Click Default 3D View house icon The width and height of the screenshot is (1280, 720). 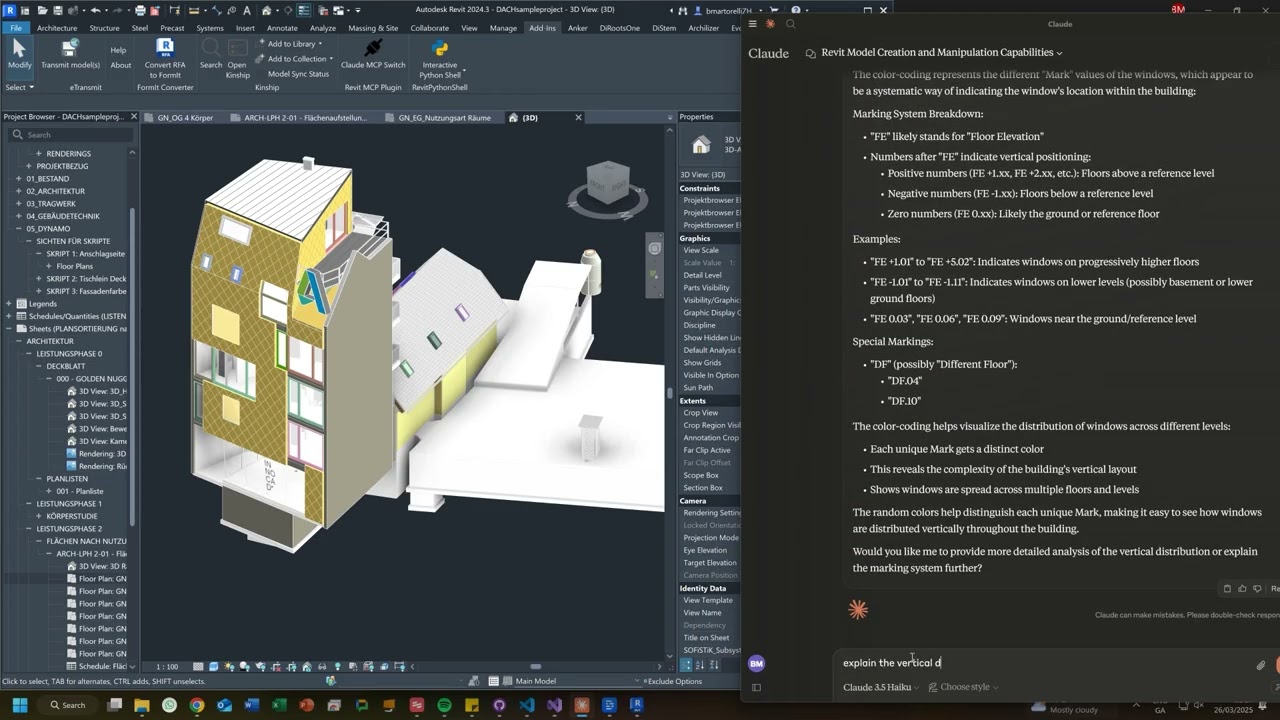click(x=266, y=10)
